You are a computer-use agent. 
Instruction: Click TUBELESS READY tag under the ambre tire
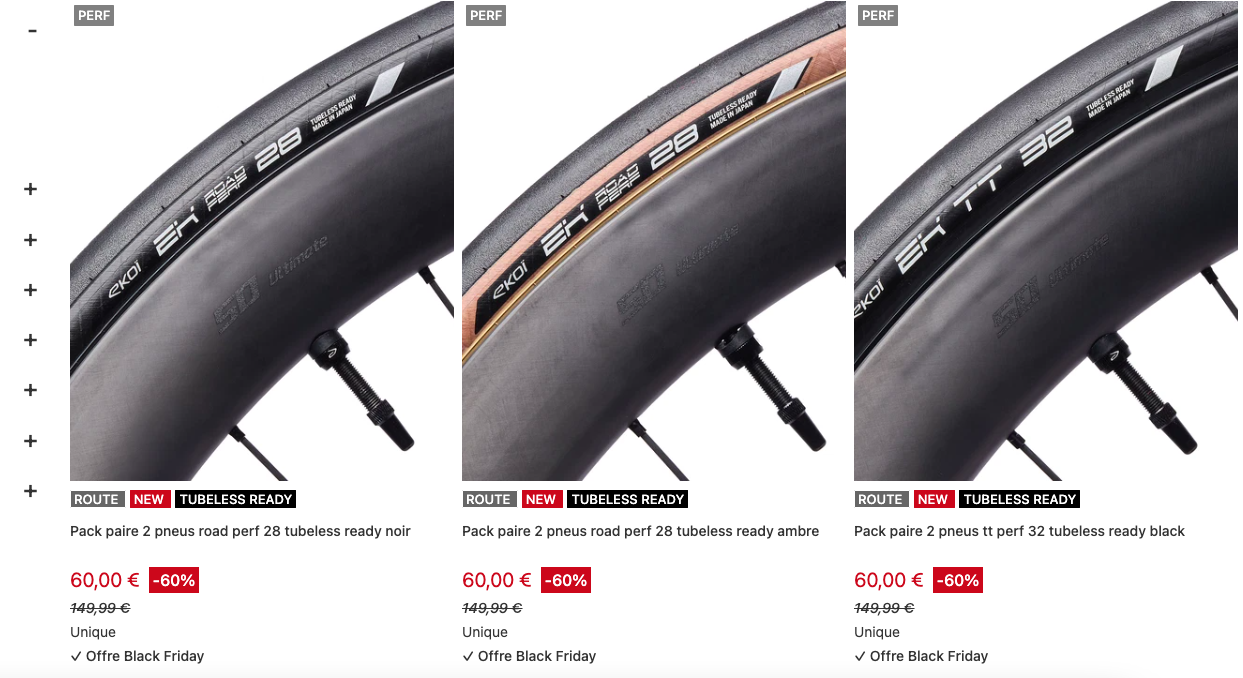click(628, 499)
